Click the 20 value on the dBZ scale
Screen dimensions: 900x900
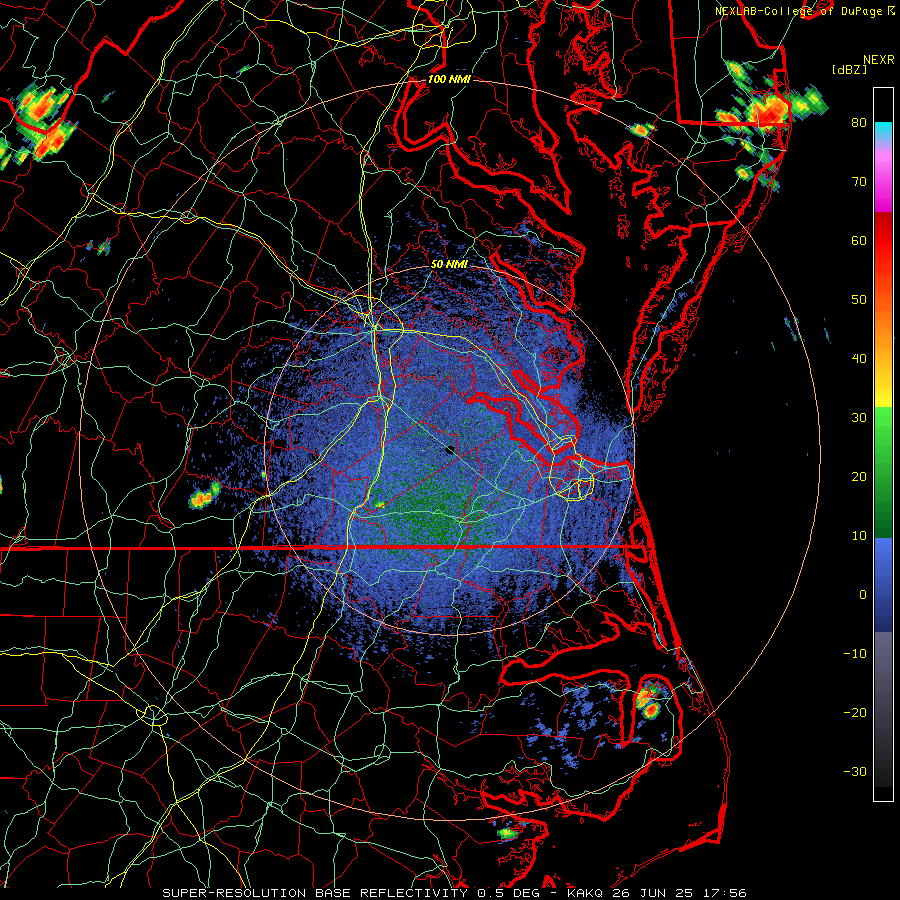(x=859, y=476)
